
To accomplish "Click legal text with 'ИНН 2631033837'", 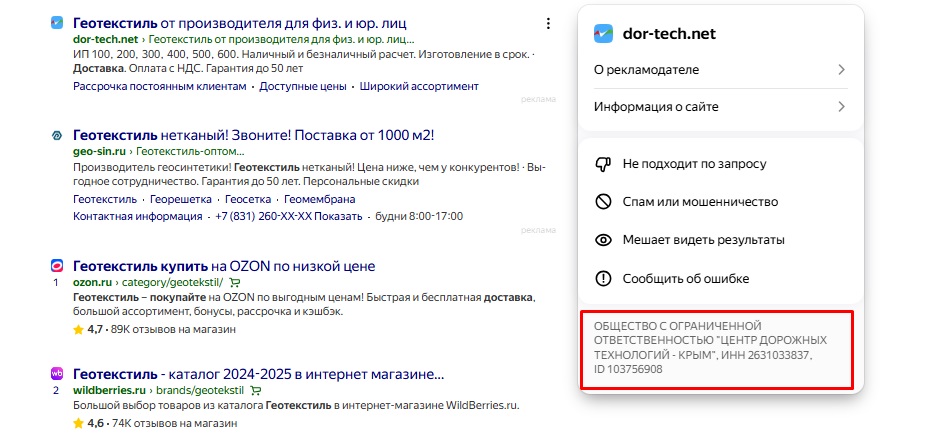I will click(x=710, y=348).
